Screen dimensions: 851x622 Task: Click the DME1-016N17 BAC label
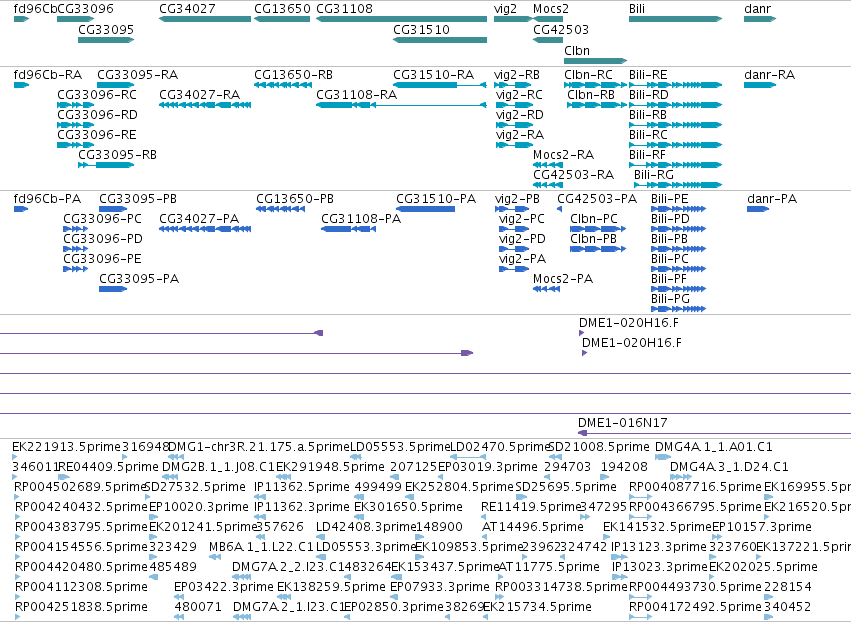(623, 423)
